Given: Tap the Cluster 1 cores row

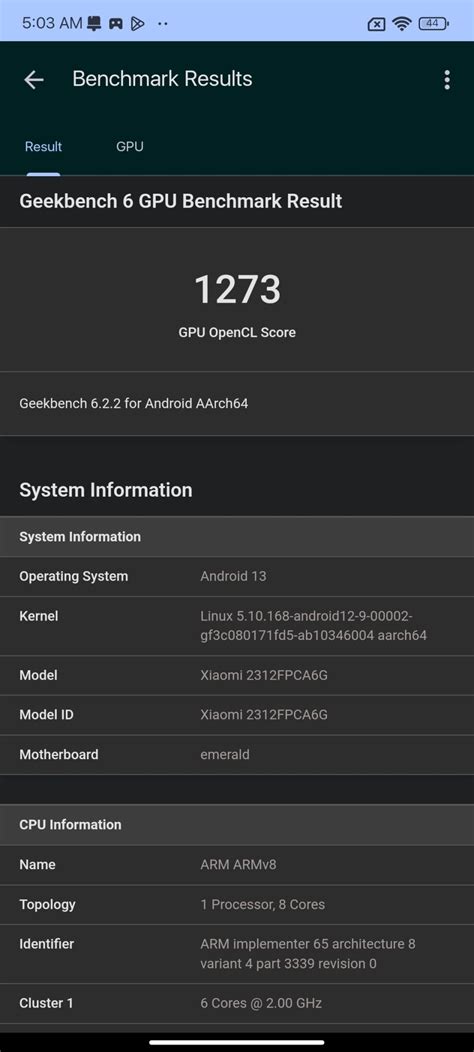Looking at the screenshot, I should 237,1003.
